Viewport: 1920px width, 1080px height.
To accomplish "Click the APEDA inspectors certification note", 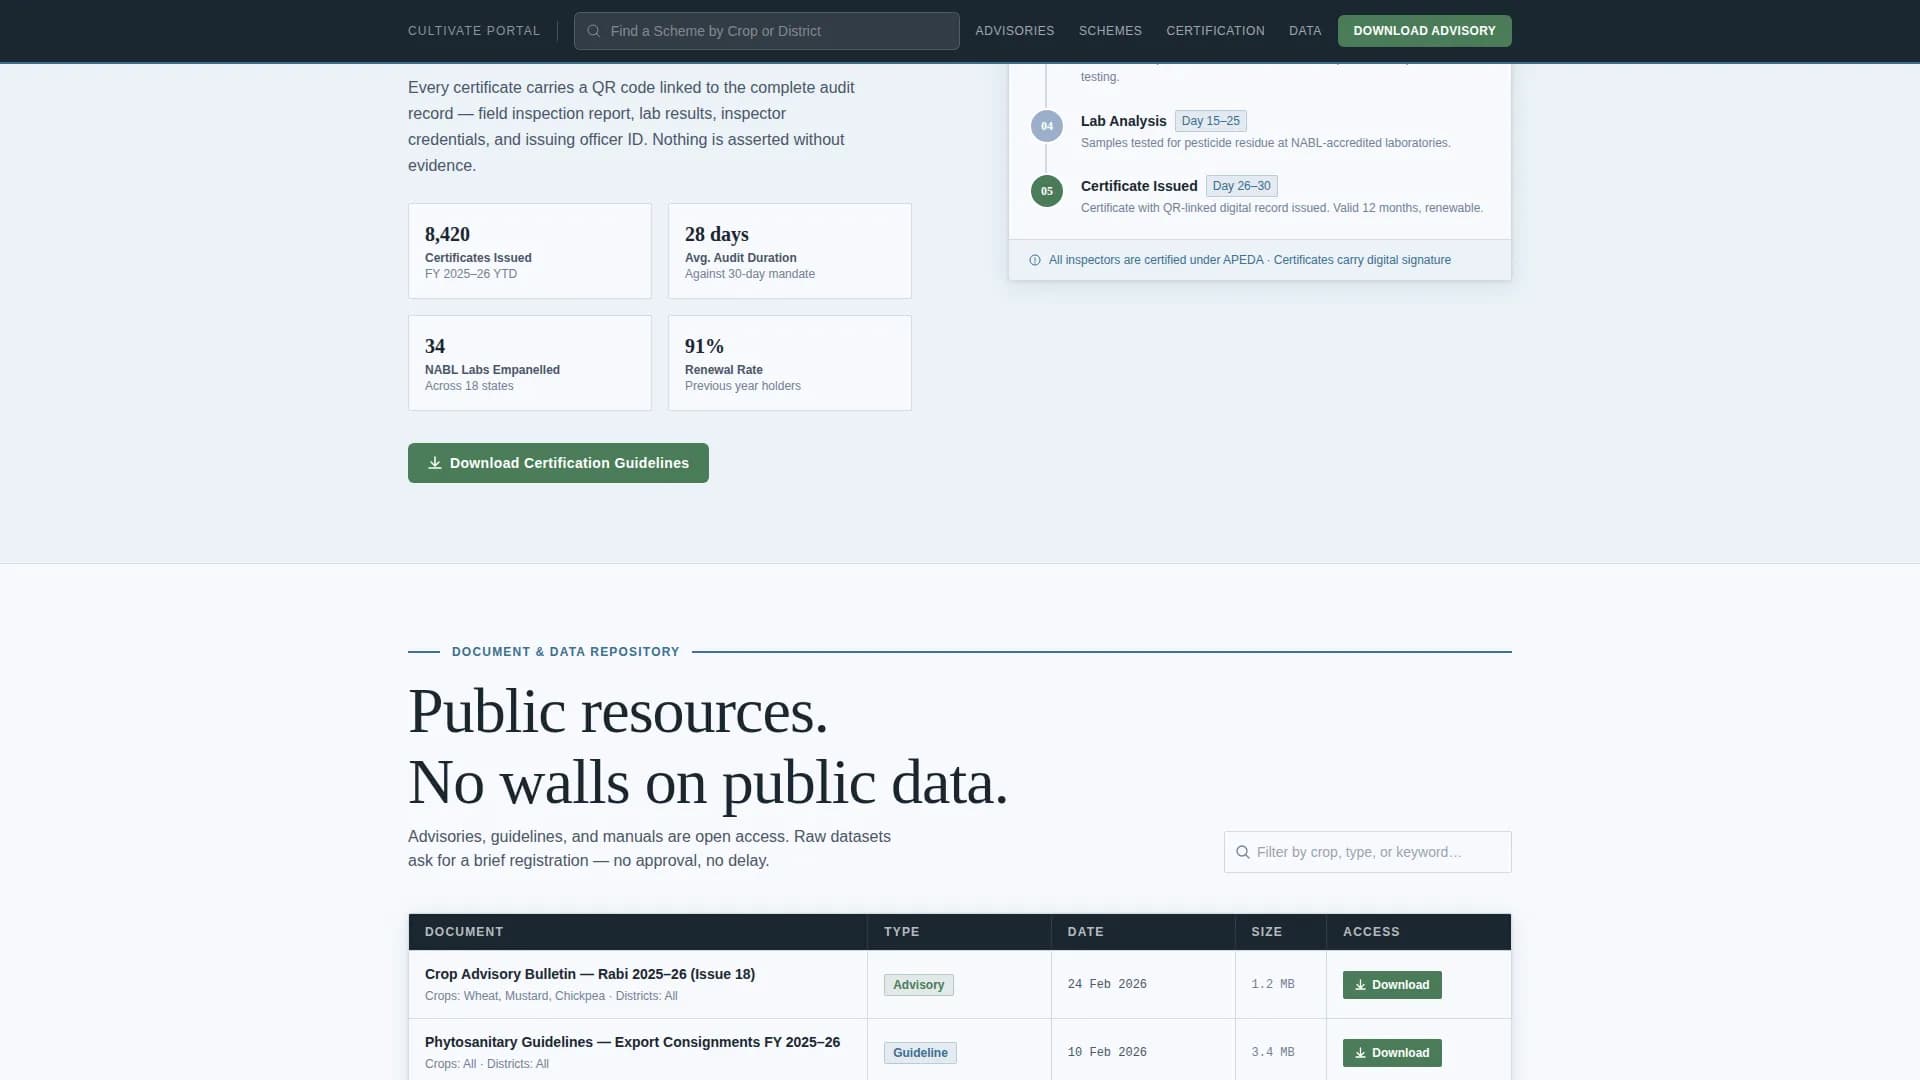I will pos(1249,260).
